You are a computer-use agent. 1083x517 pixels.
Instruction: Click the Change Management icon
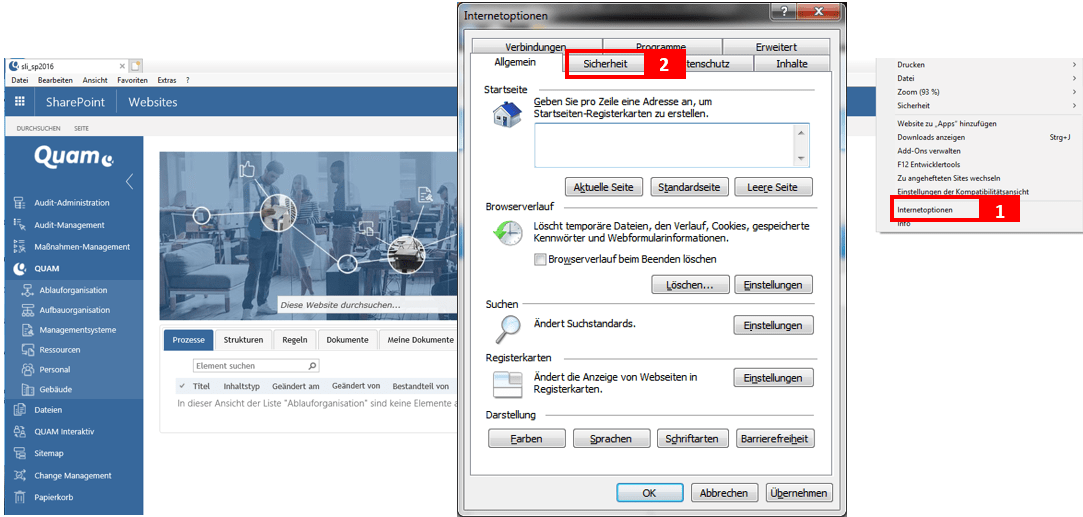click(x=20, y=476)
